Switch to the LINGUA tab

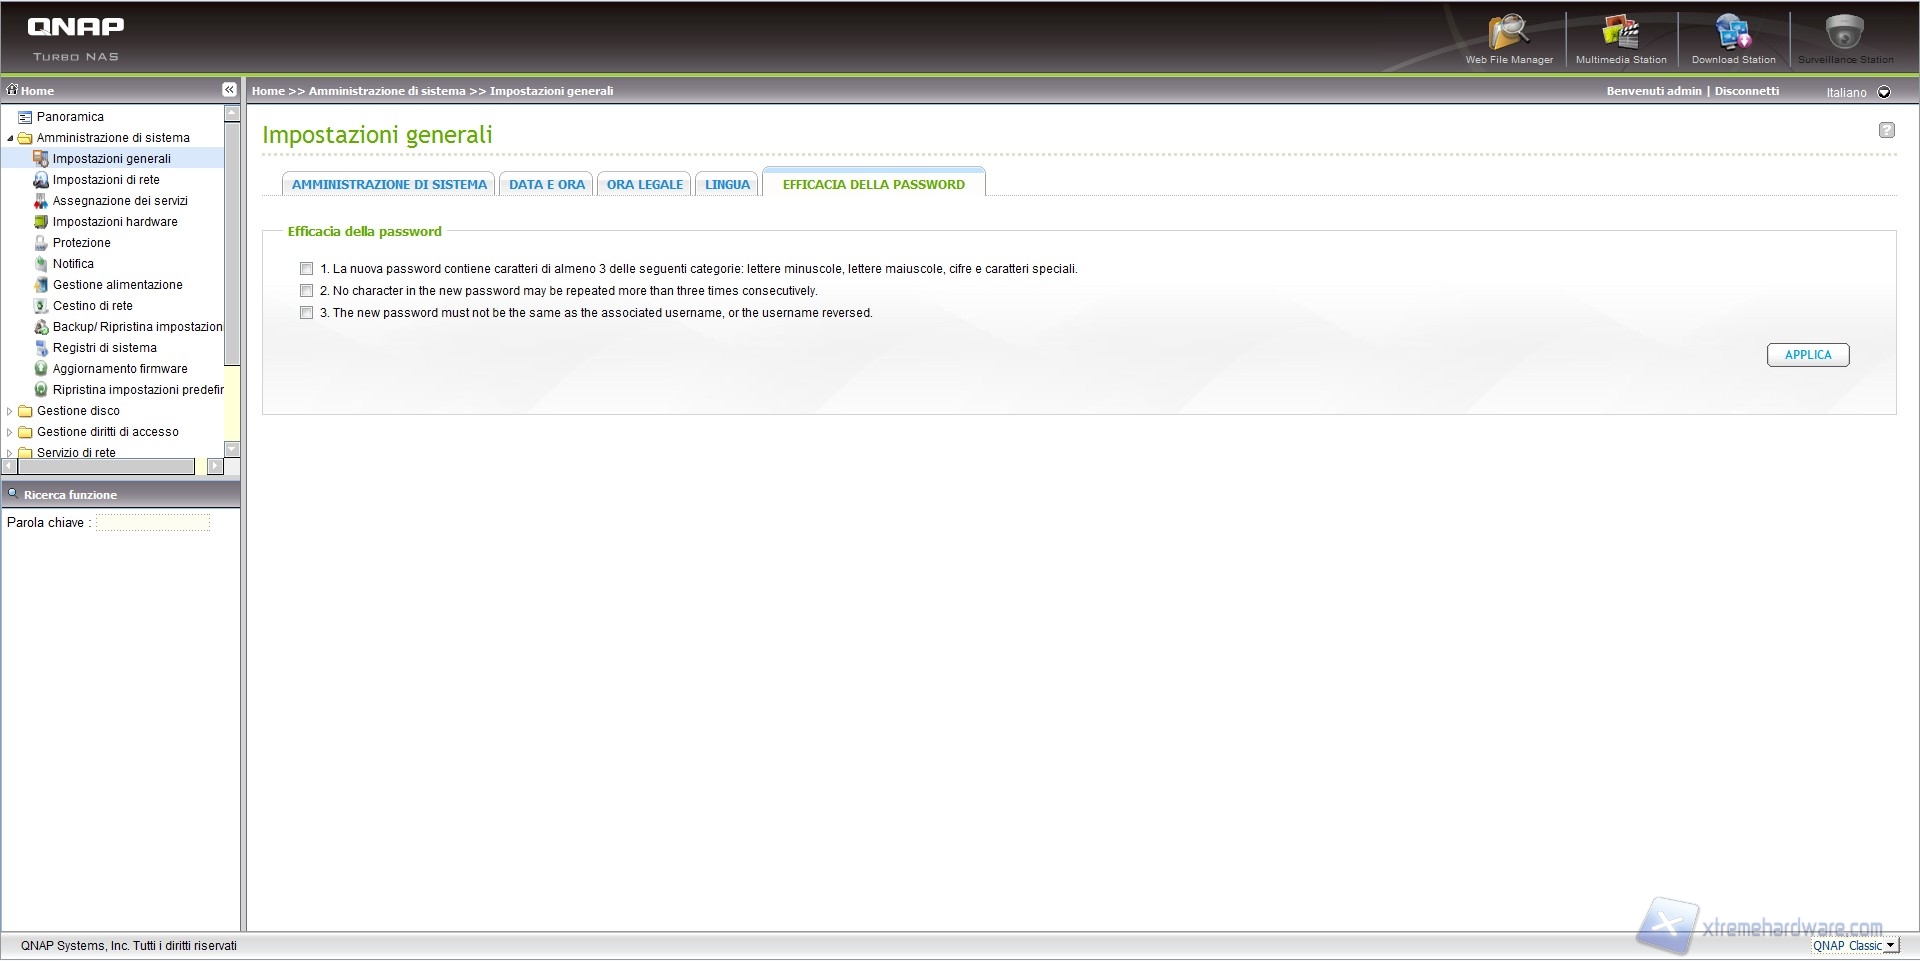click(727, 185)
